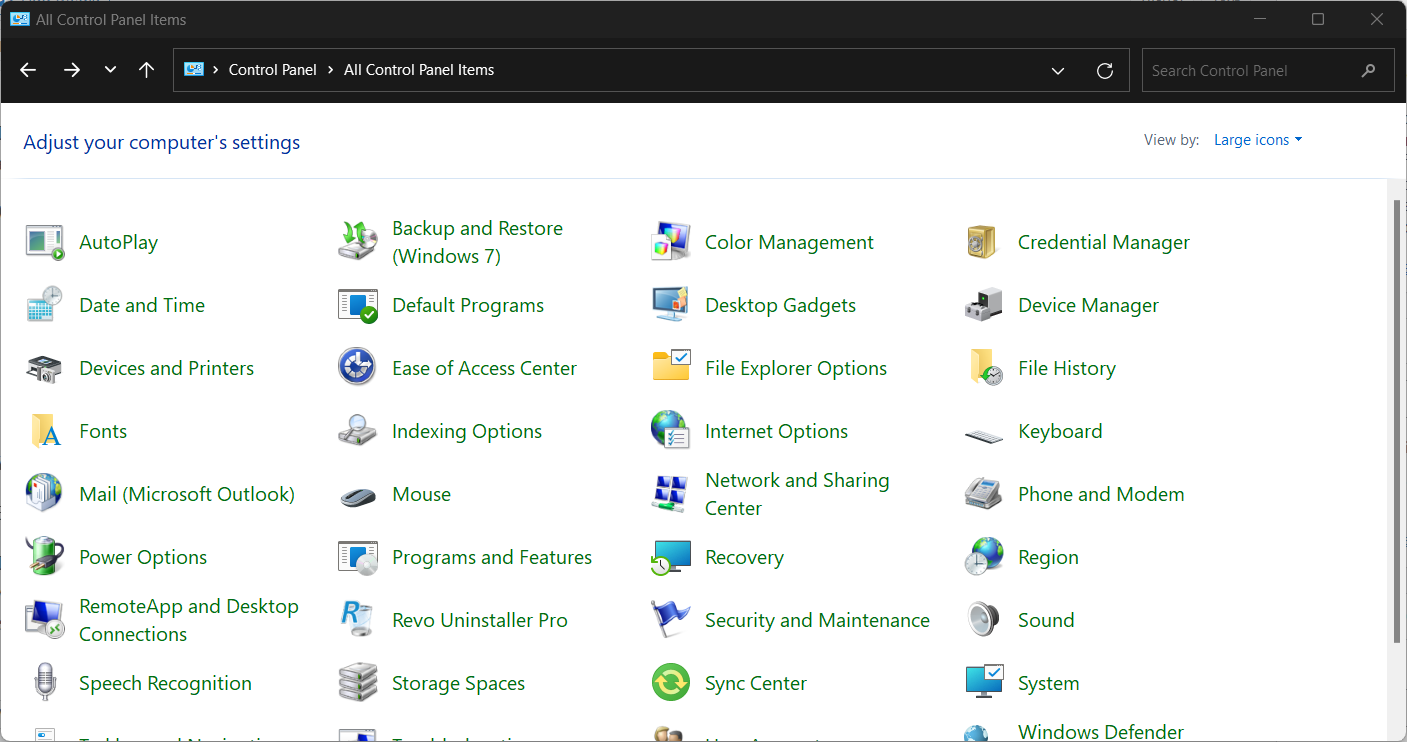Expand the chevron after the address bar icon

tap(215, 70)
